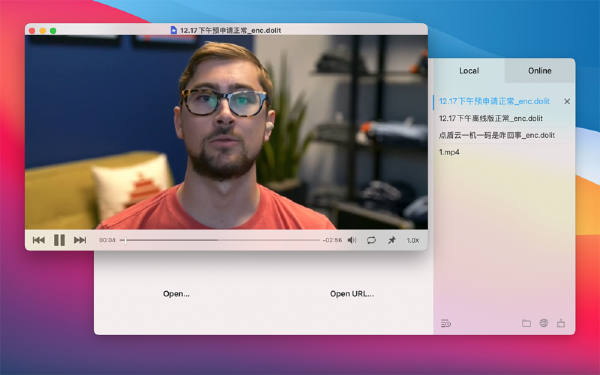The width and height of the screenshot is (600, 375).
Task: Skip to the previous track
Action: [x=39, y=240]
